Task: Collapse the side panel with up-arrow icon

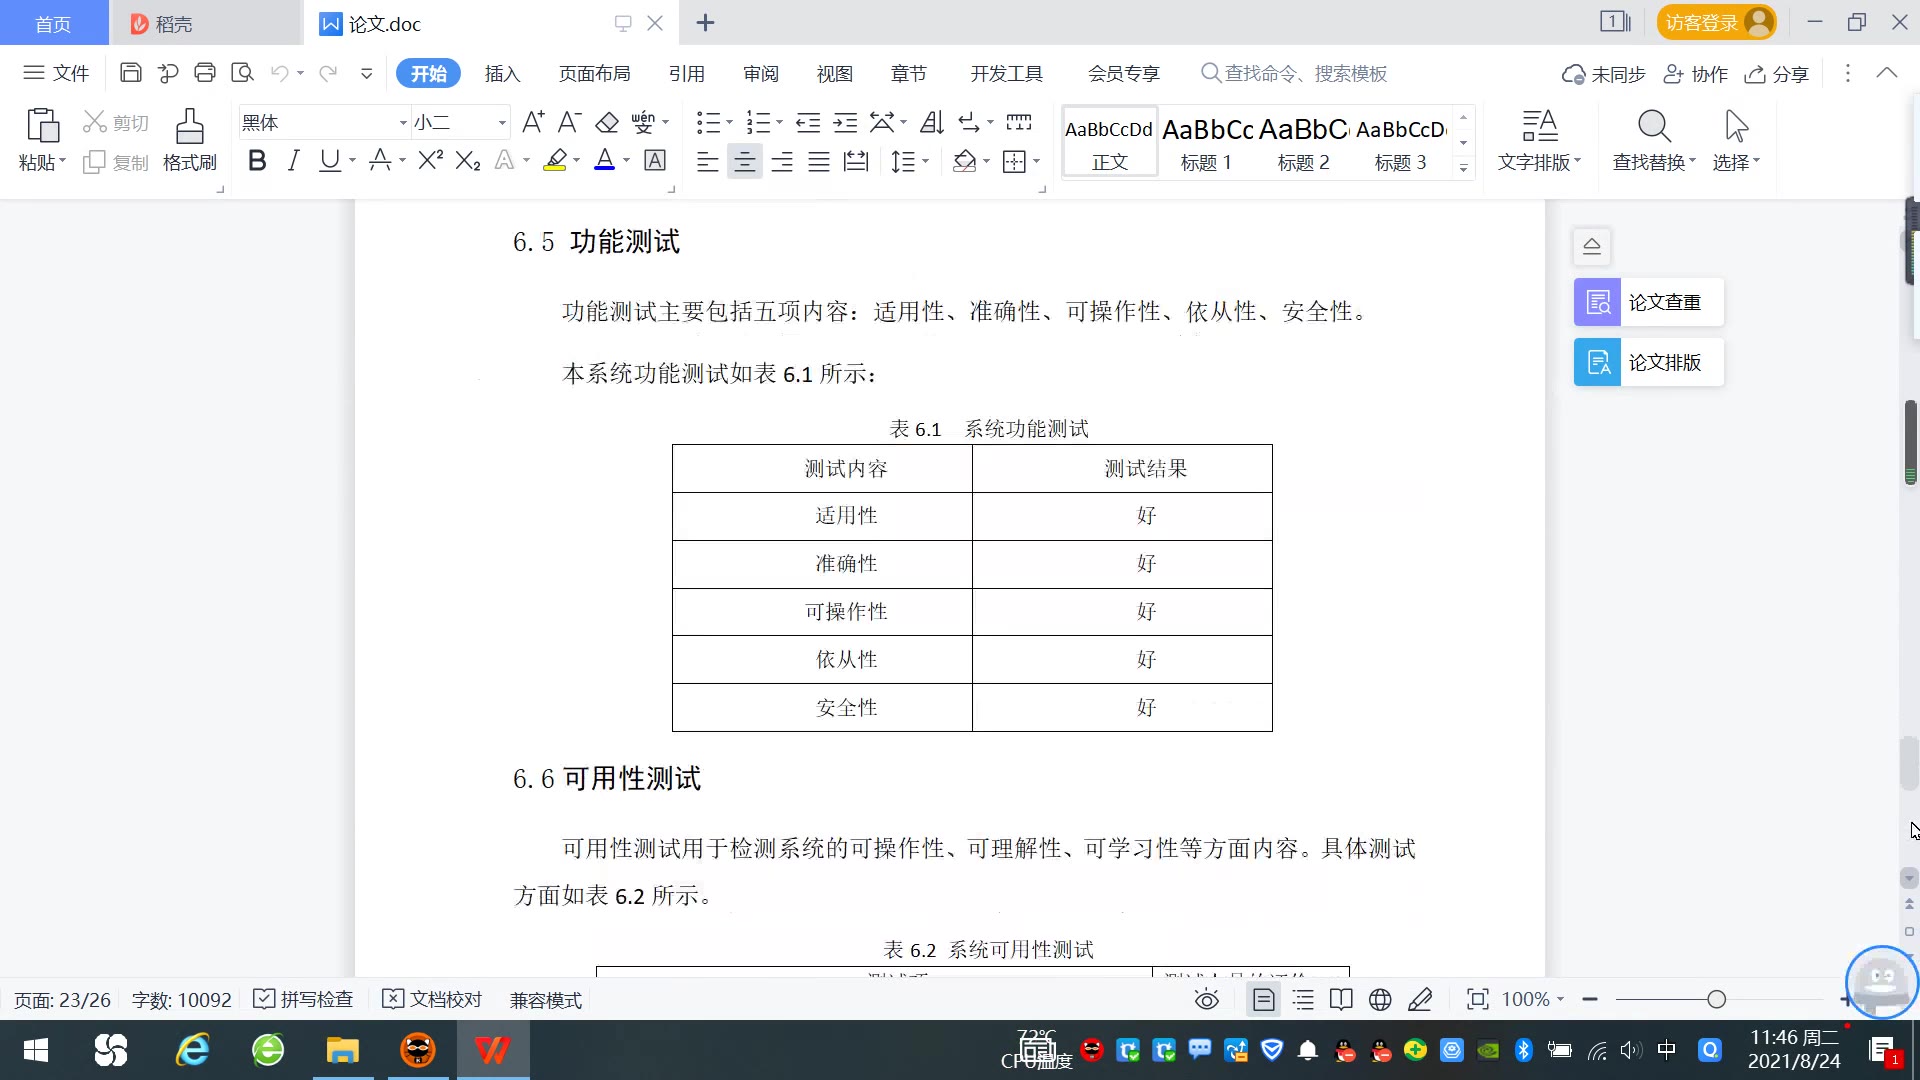Action: pos(1592,246)
